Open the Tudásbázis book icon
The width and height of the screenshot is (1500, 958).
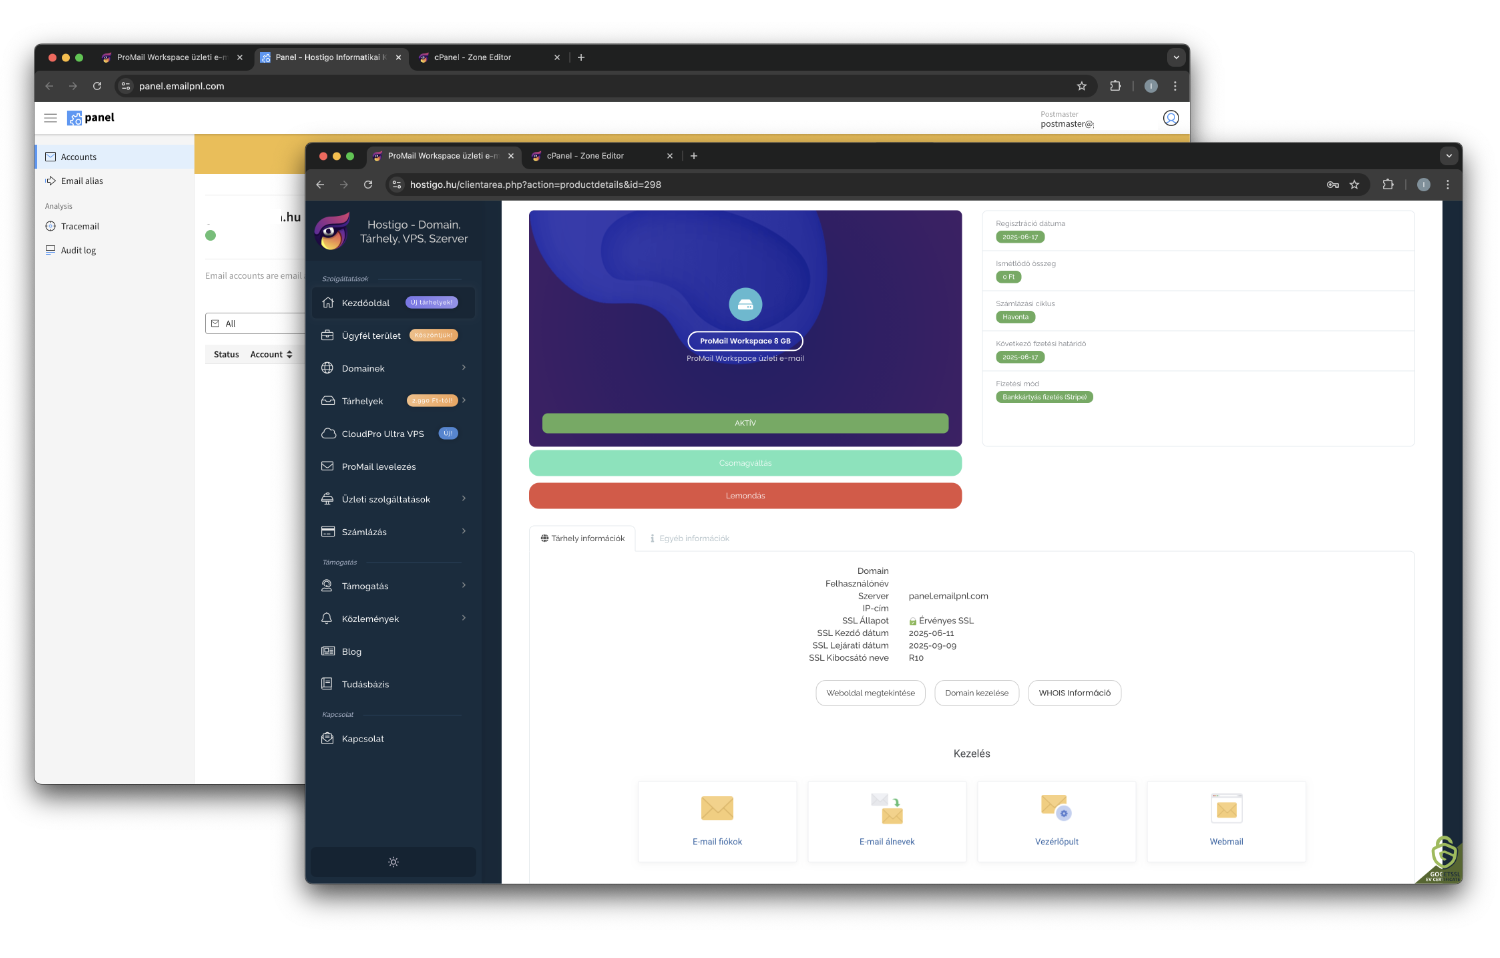327,684
